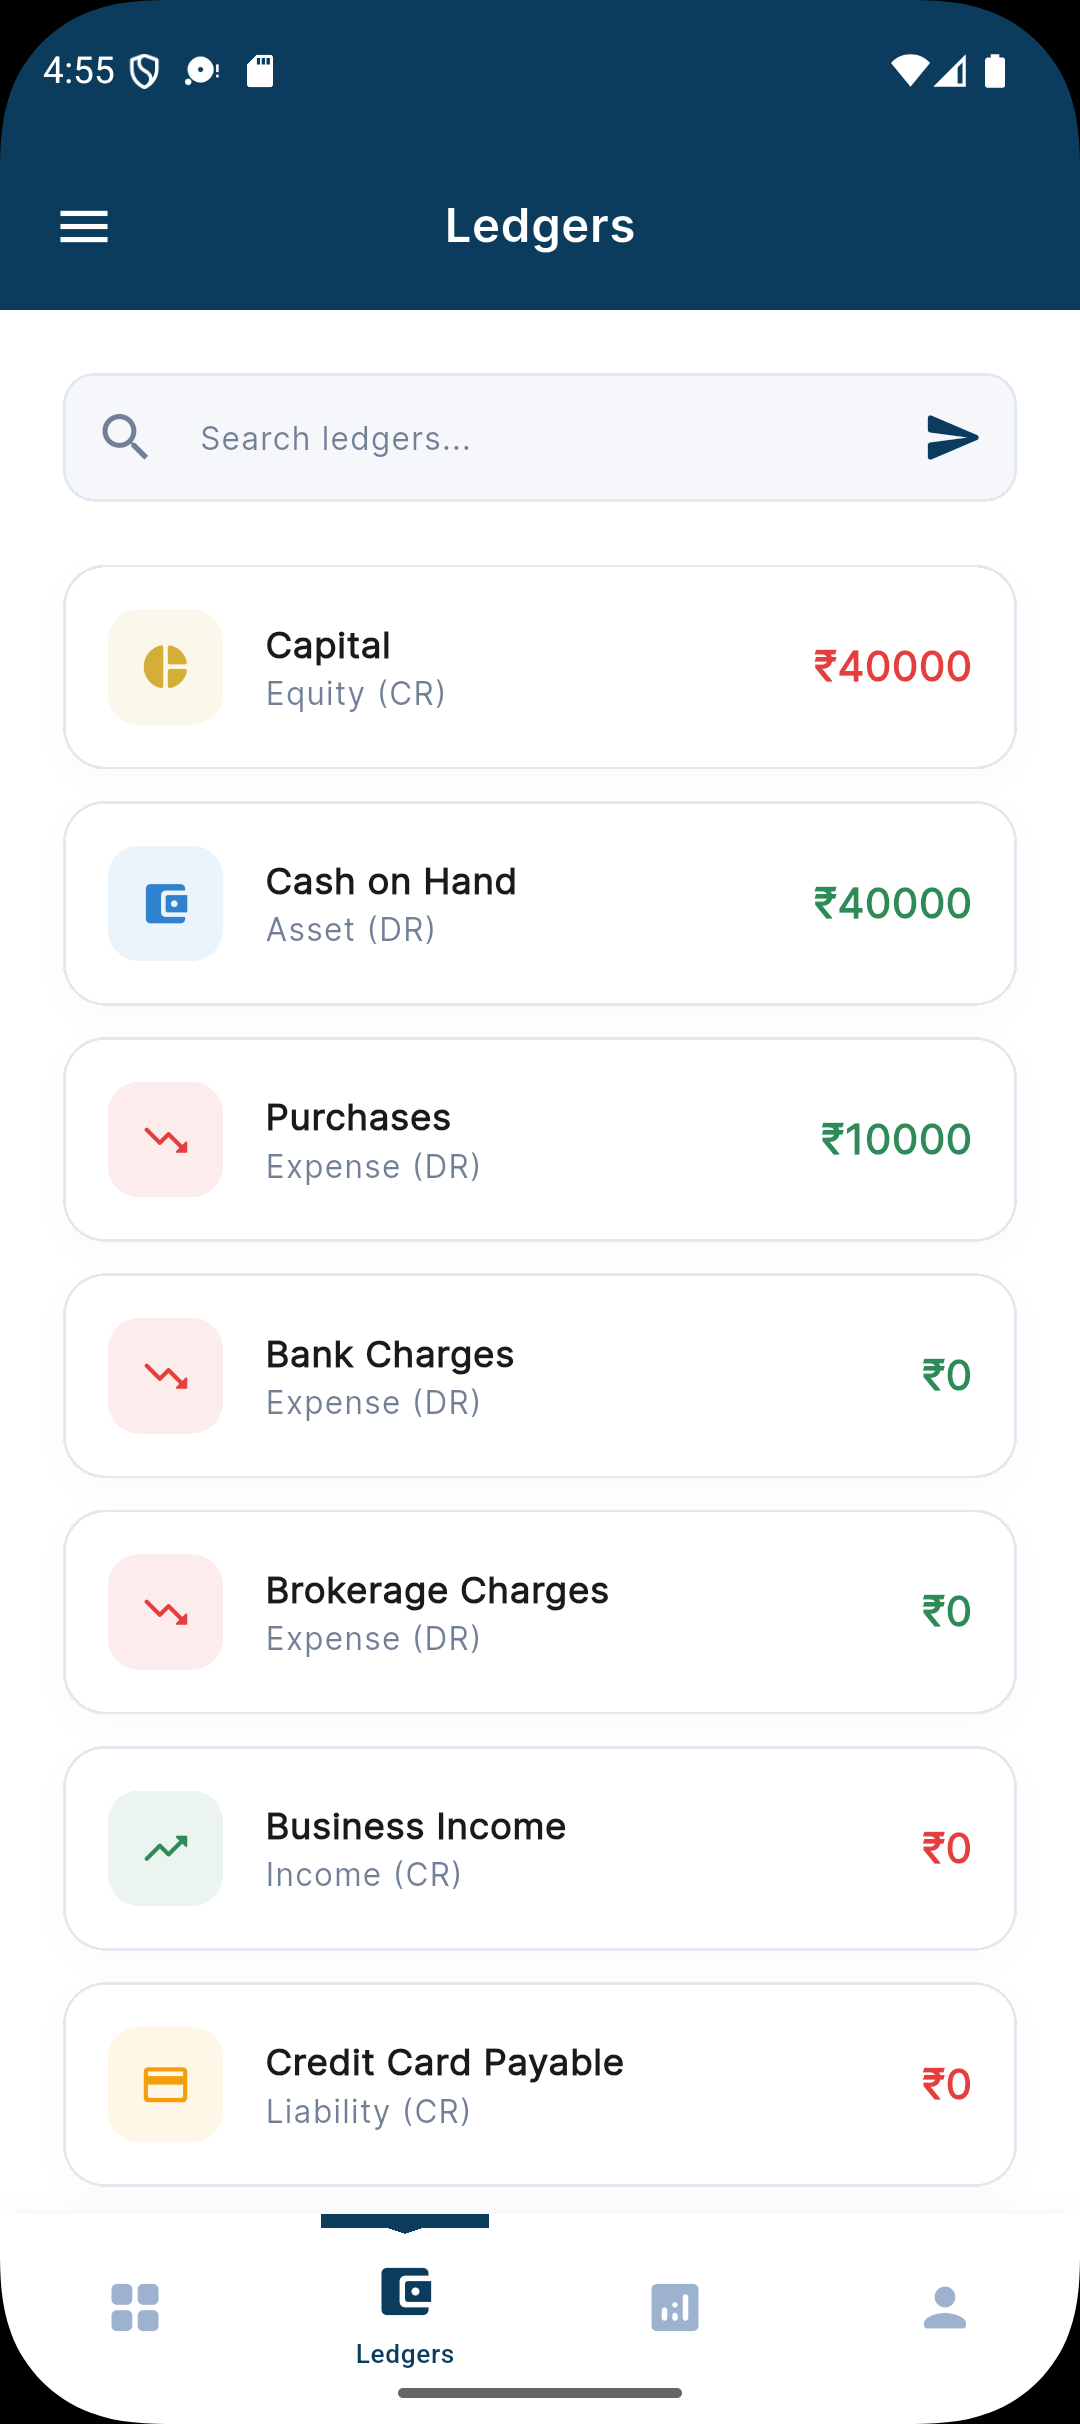The image size is (1080, 2424).
Task: Open the hamburger navigation menu
Action: click(x=84, y=227)
